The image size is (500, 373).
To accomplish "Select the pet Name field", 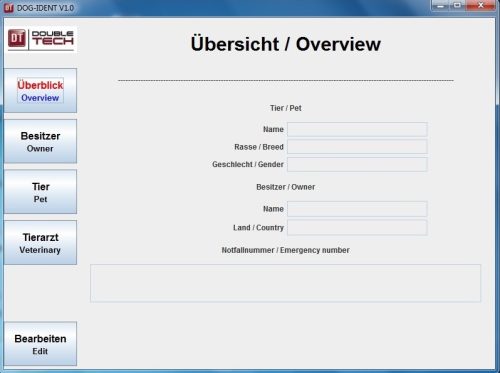I will [x=357, y=129].
